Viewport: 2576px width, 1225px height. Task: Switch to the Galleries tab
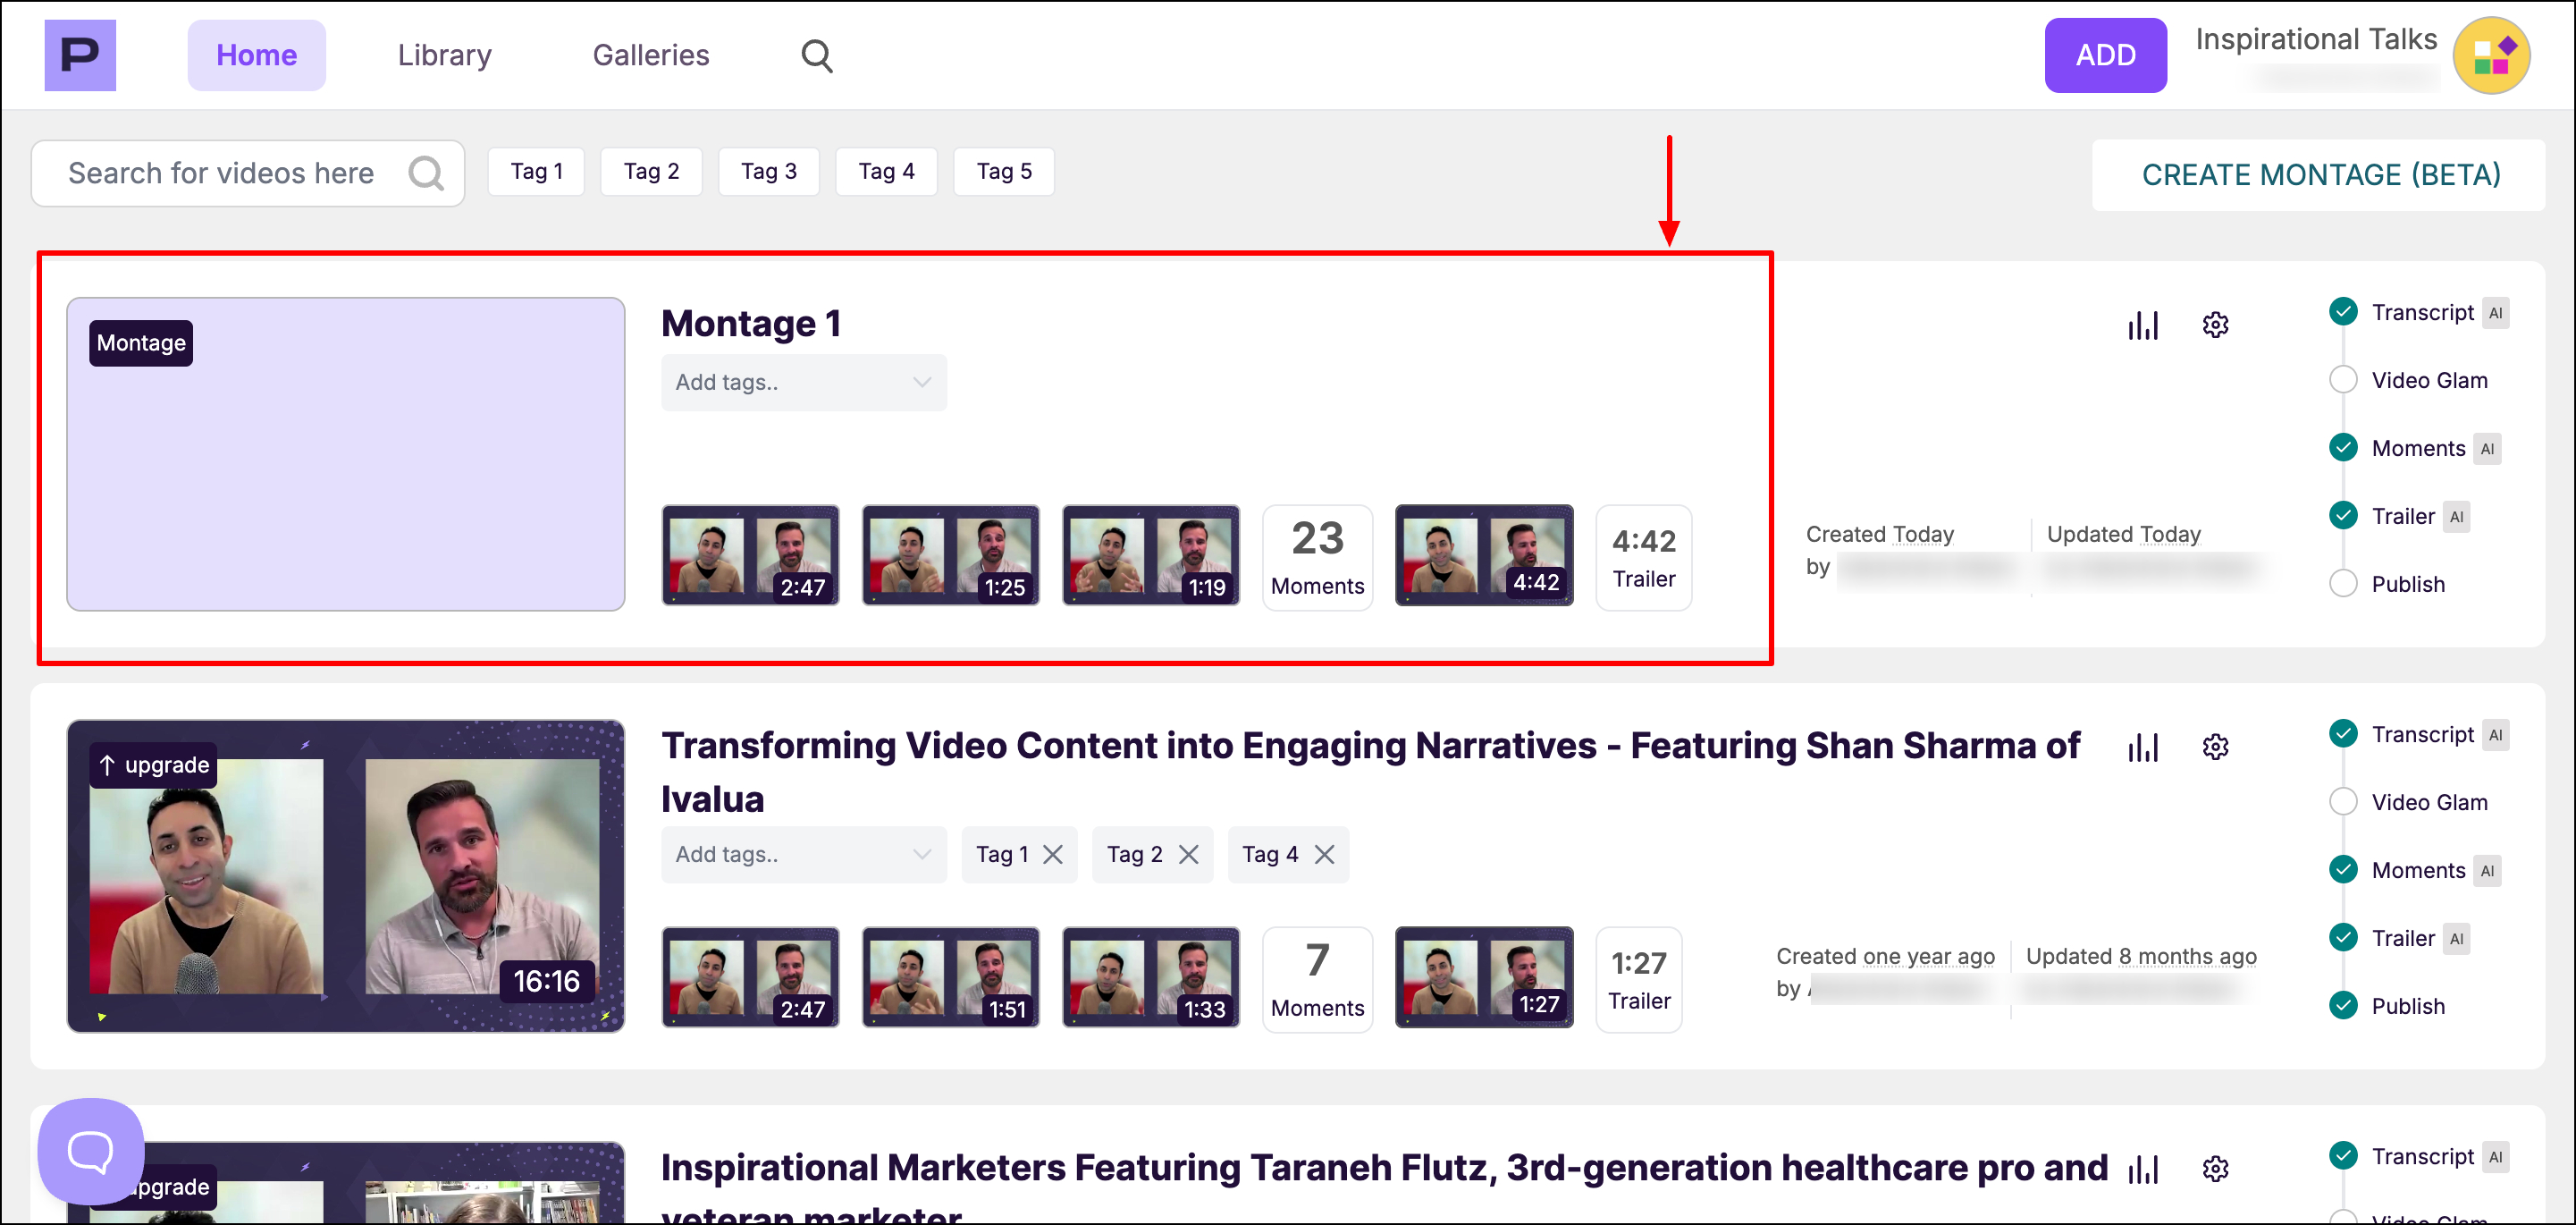pos(650,55)
